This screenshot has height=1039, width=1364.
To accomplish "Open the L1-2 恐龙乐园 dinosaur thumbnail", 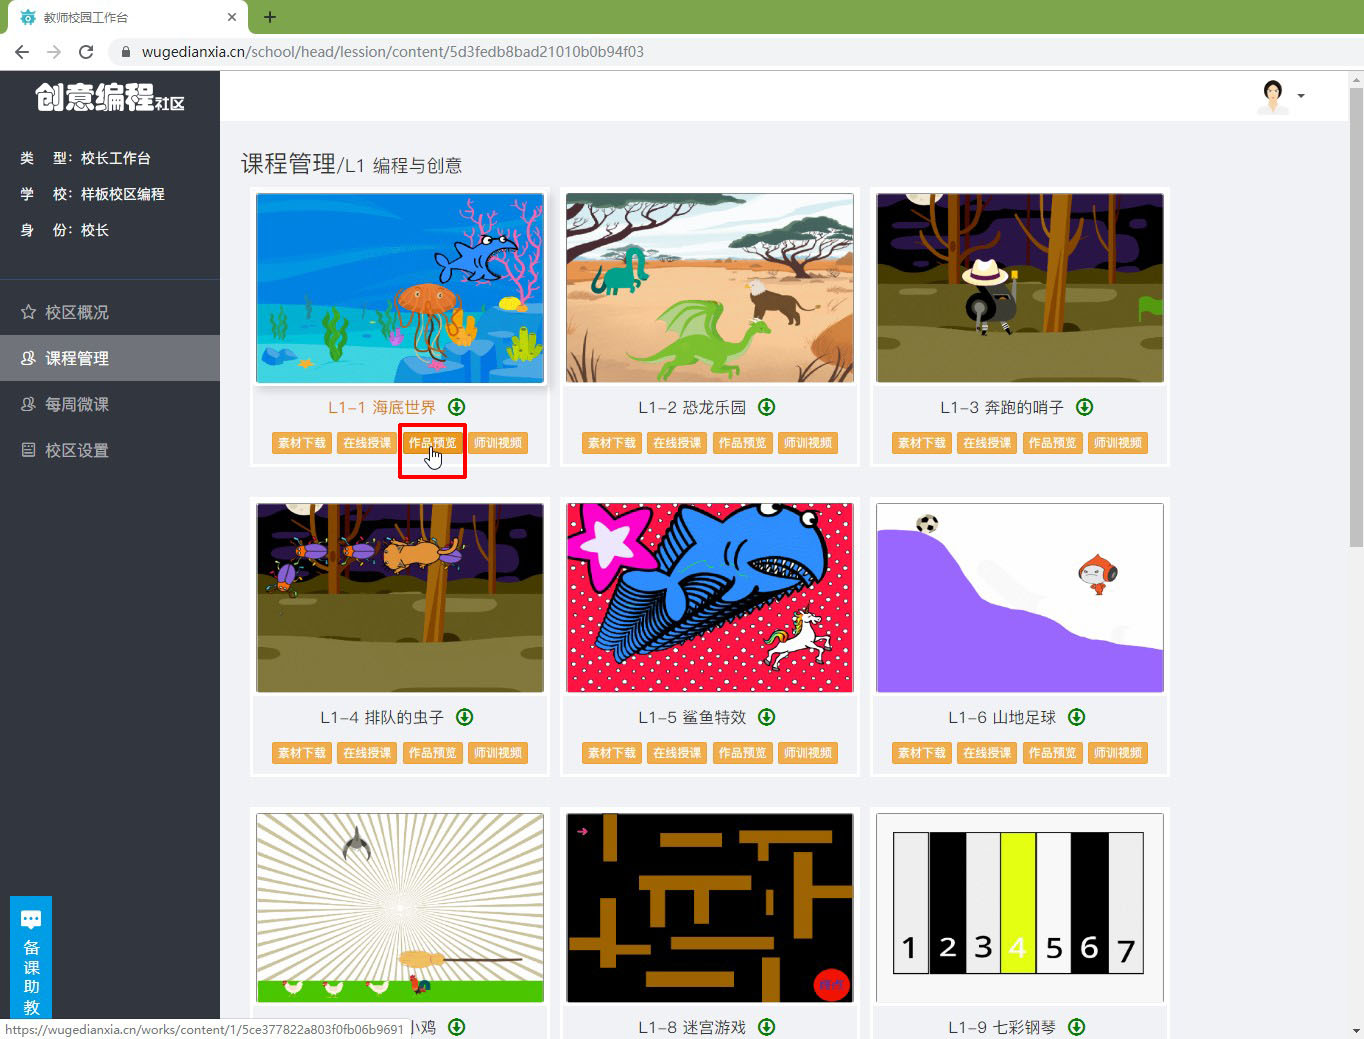I will (x=710, y=288).
